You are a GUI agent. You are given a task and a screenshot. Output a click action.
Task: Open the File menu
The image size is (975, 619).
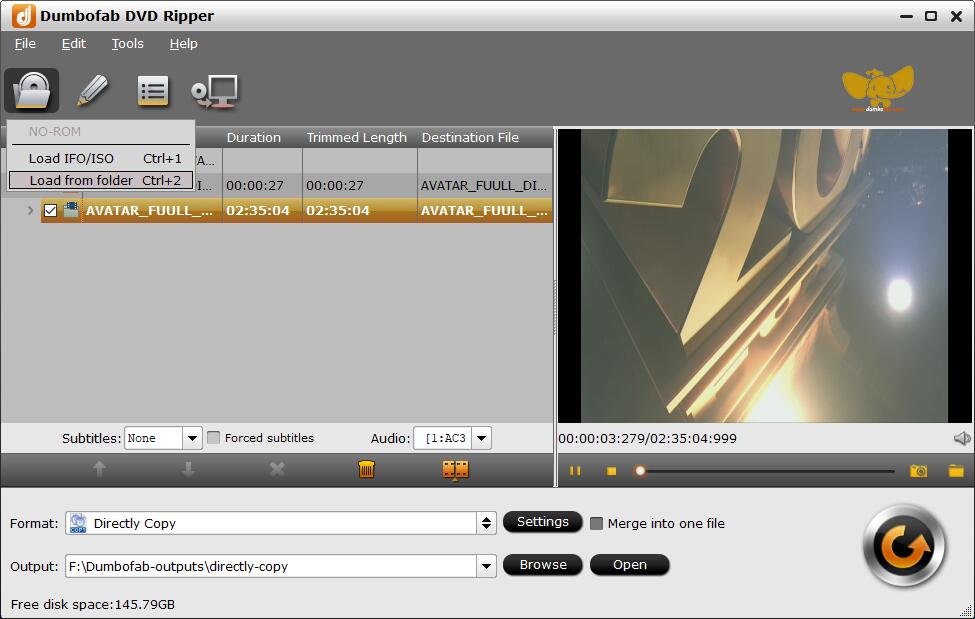pyautogui.click(x=25, y=44)
